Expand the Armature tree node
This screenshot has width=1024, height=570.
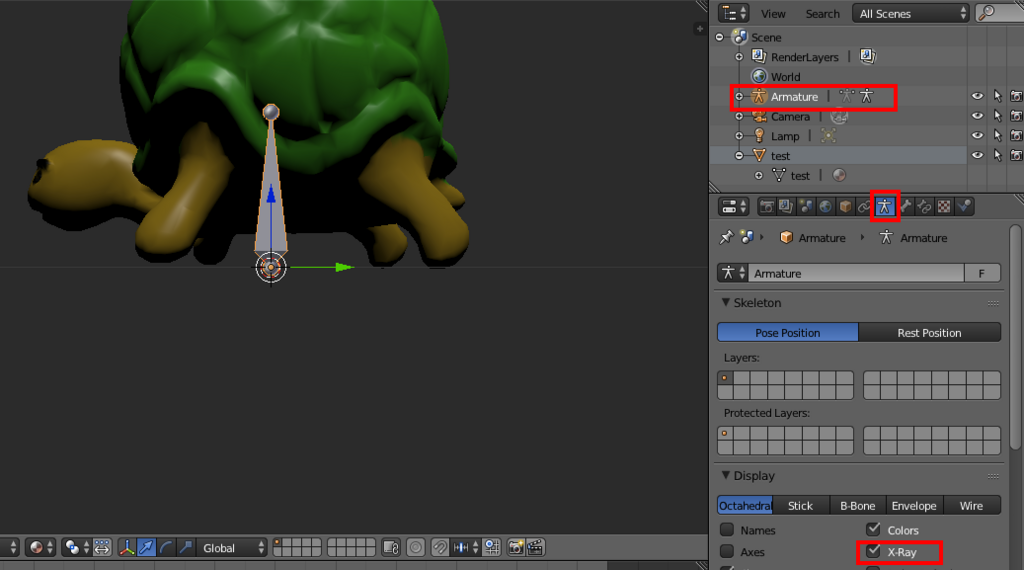point(739,97)
